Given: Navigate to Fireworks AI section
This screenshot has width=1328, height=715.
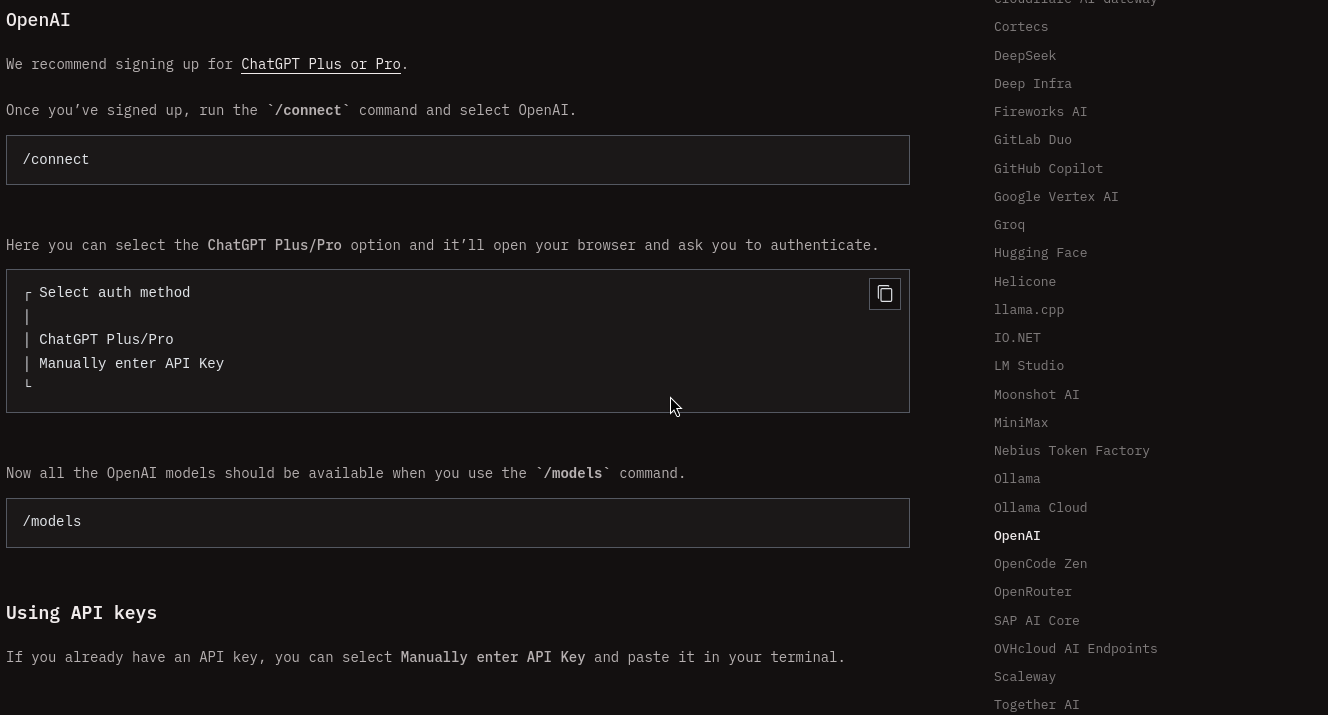Looking at the screenshot, I should [1040, 112].
